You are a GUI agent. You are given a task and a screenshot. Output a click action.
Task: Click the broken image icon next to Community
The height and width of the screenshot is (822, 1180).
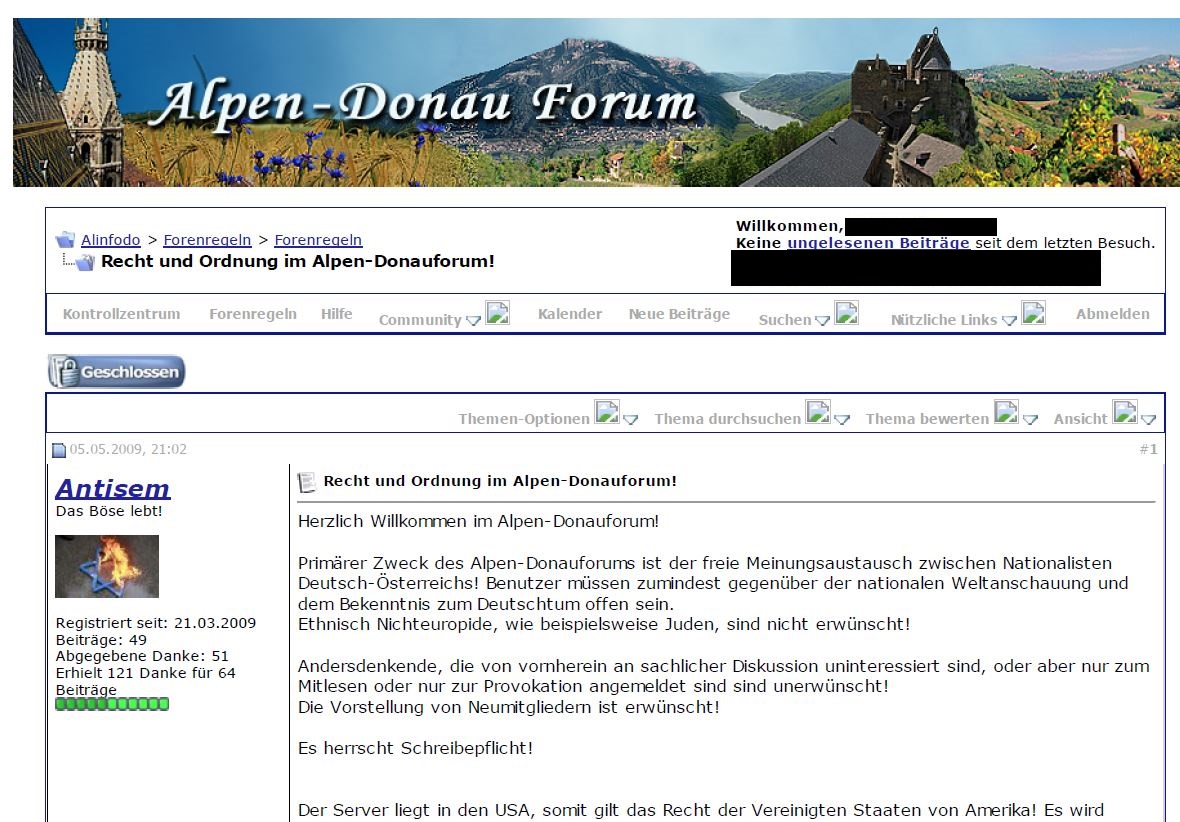[497, 312]
